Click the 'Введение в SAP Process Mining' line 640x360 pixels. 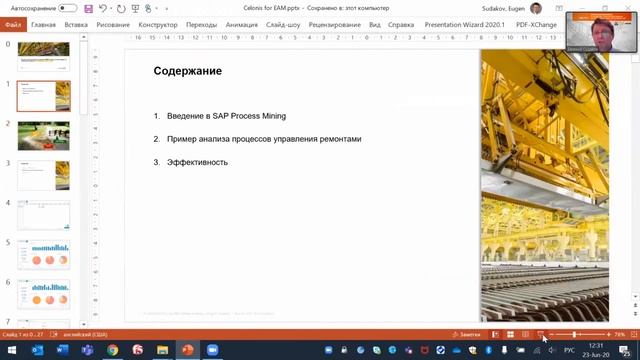(227, 116)
